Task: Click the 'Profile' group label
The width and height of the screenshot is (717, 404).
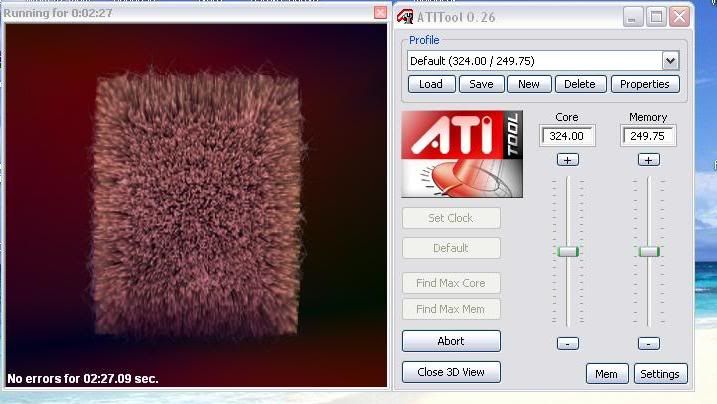Action: [x=424, y=40]
